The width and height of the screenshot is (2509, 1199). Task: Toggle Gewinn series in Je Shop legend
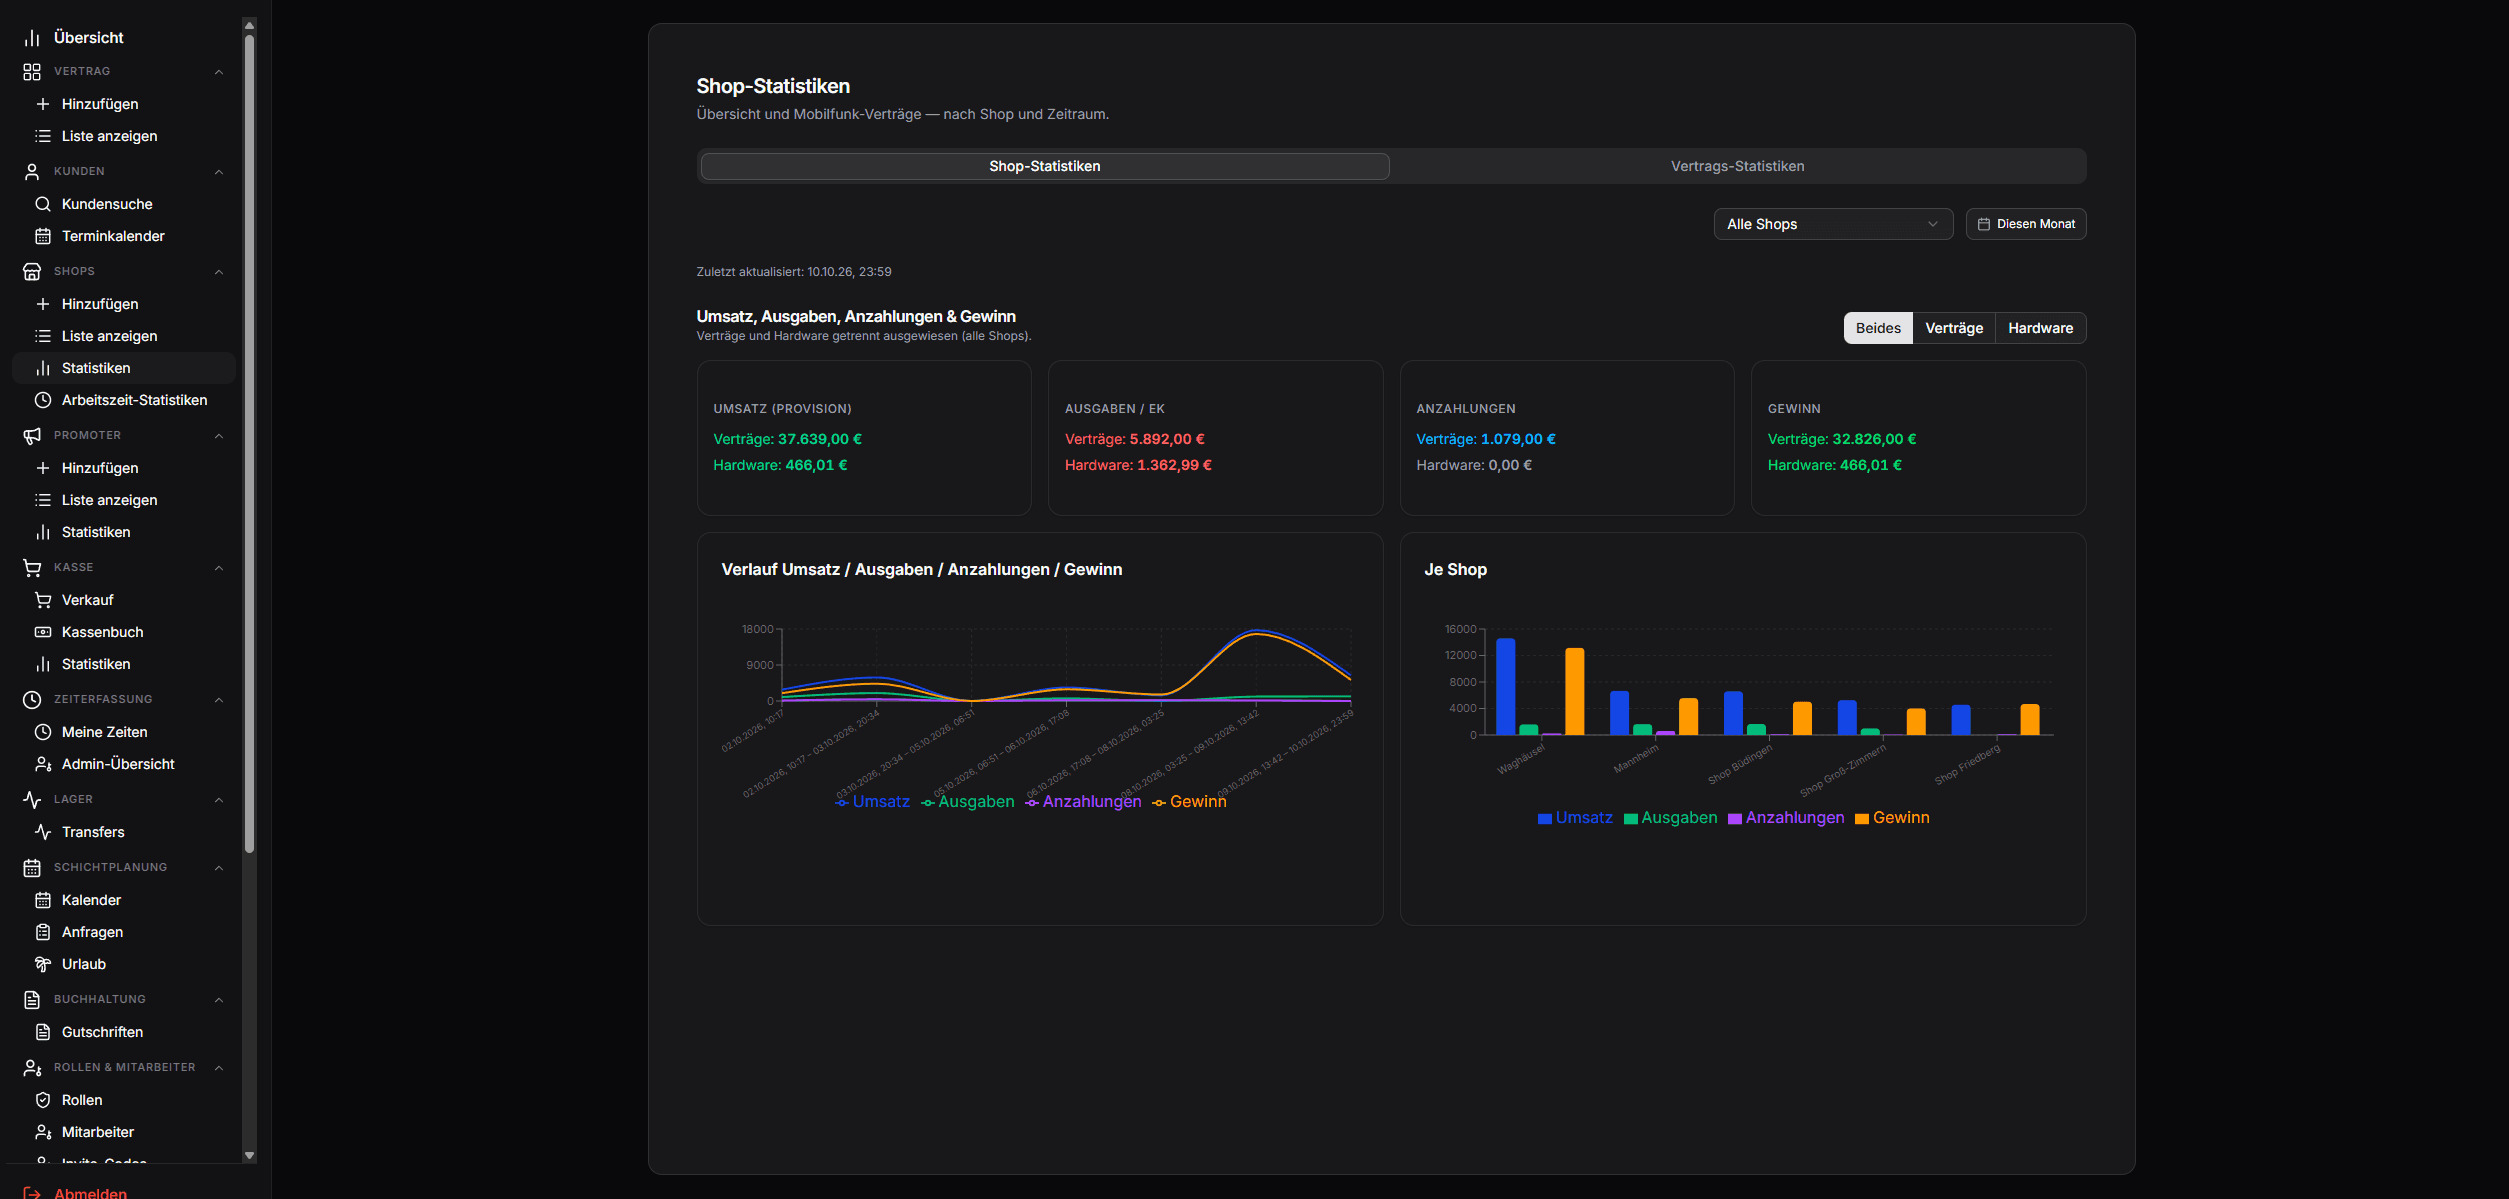point(1892,818)
